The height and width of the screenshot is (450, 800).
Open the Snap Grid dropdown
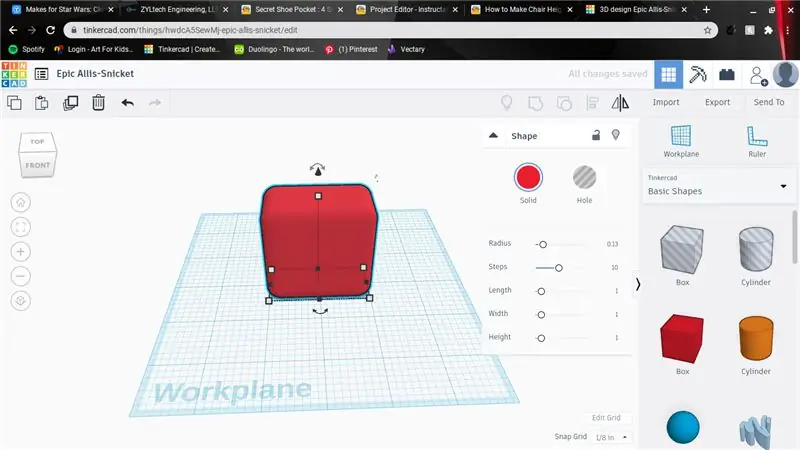[x=611, y=437]
